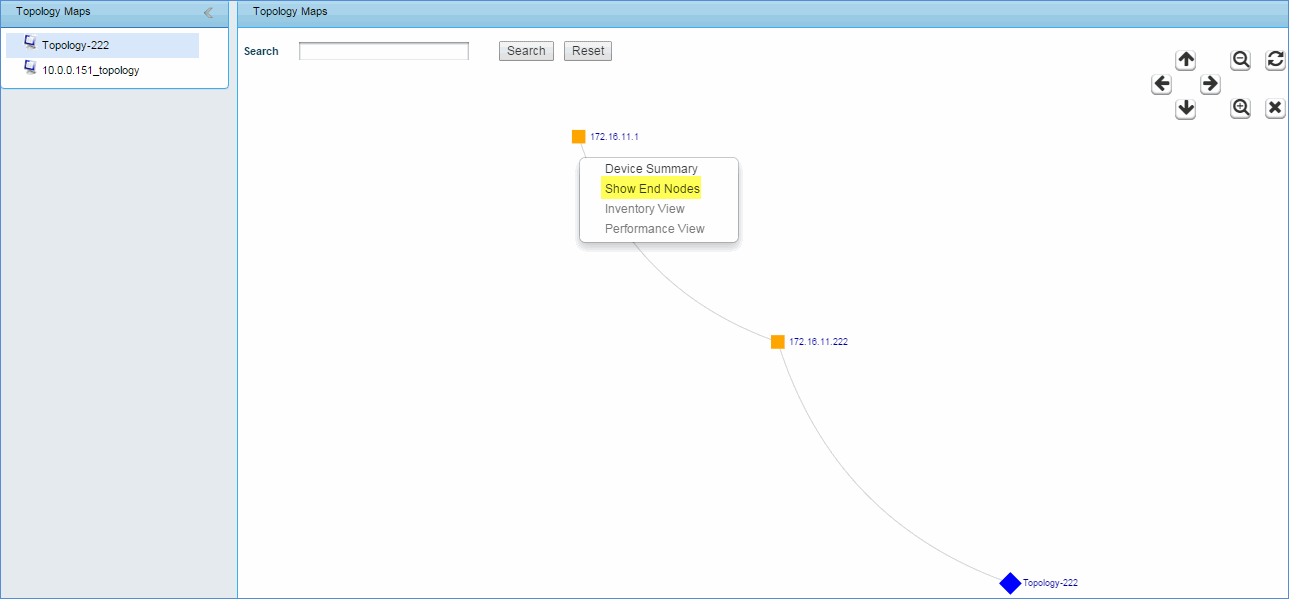The image size is (1289, 599).
Task: Zoom in on the topology map
Action: point(1241,108)
